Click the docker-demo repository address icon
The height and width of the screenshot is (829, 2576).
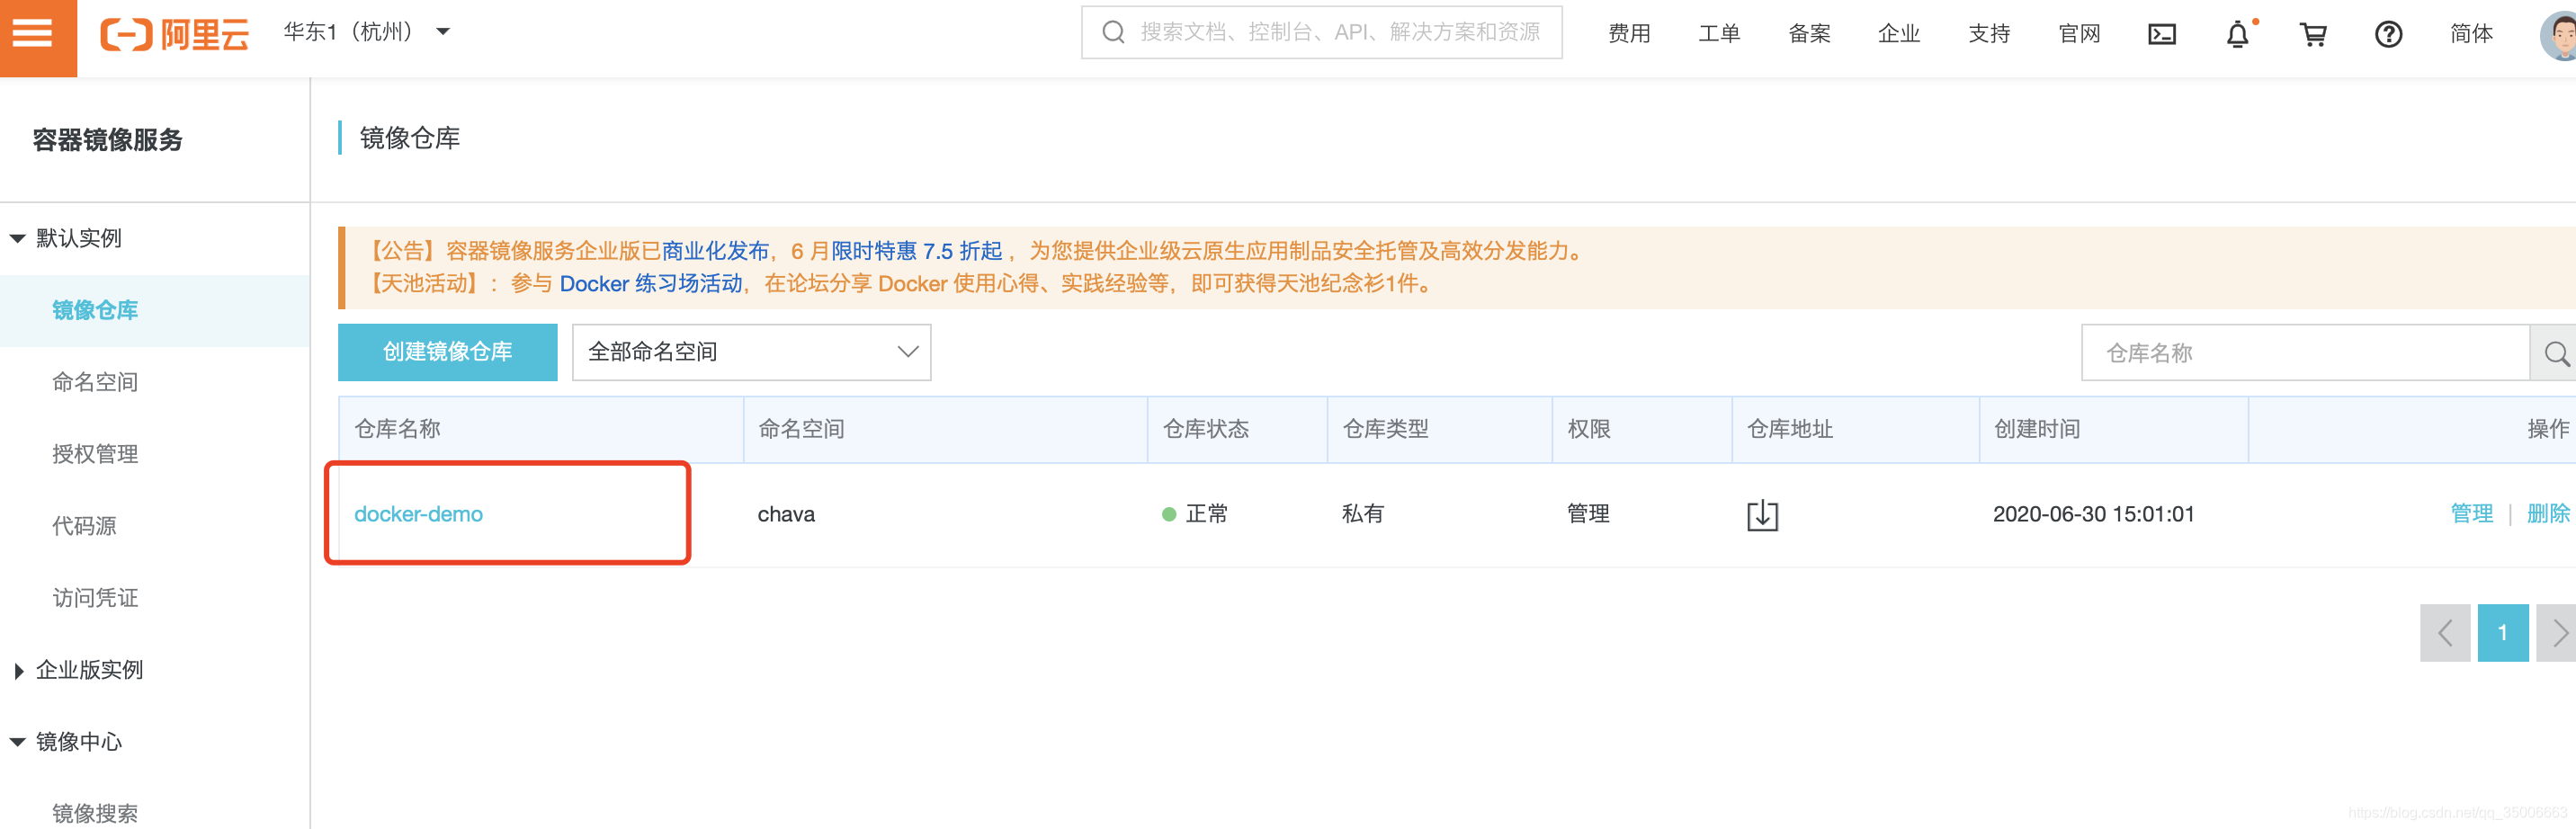(1762, 514)
